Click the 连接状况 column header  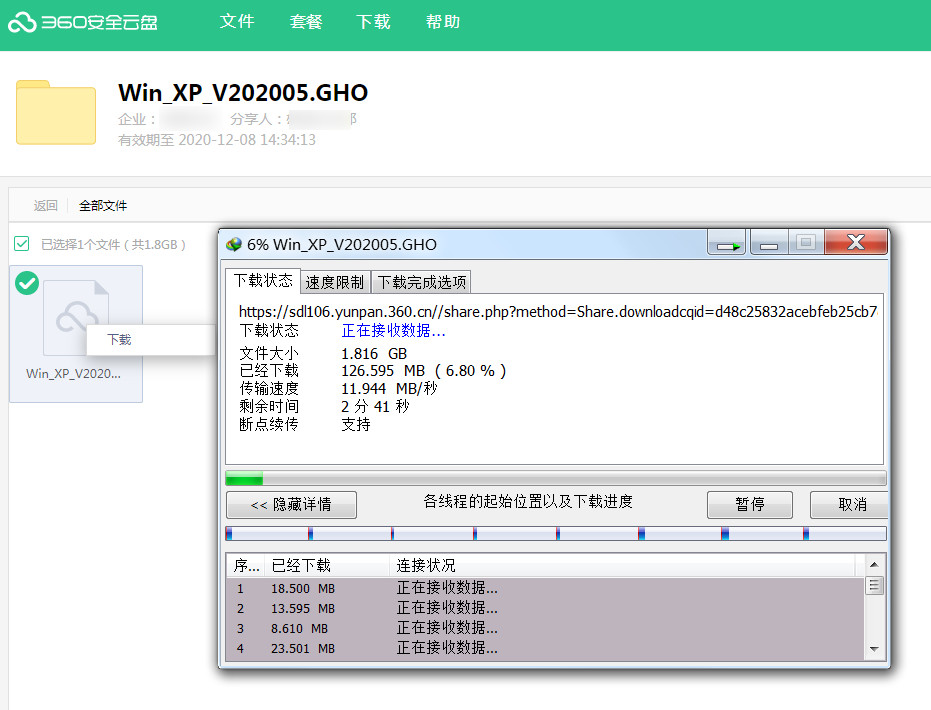pyautogui.click(x=622, y=566)
